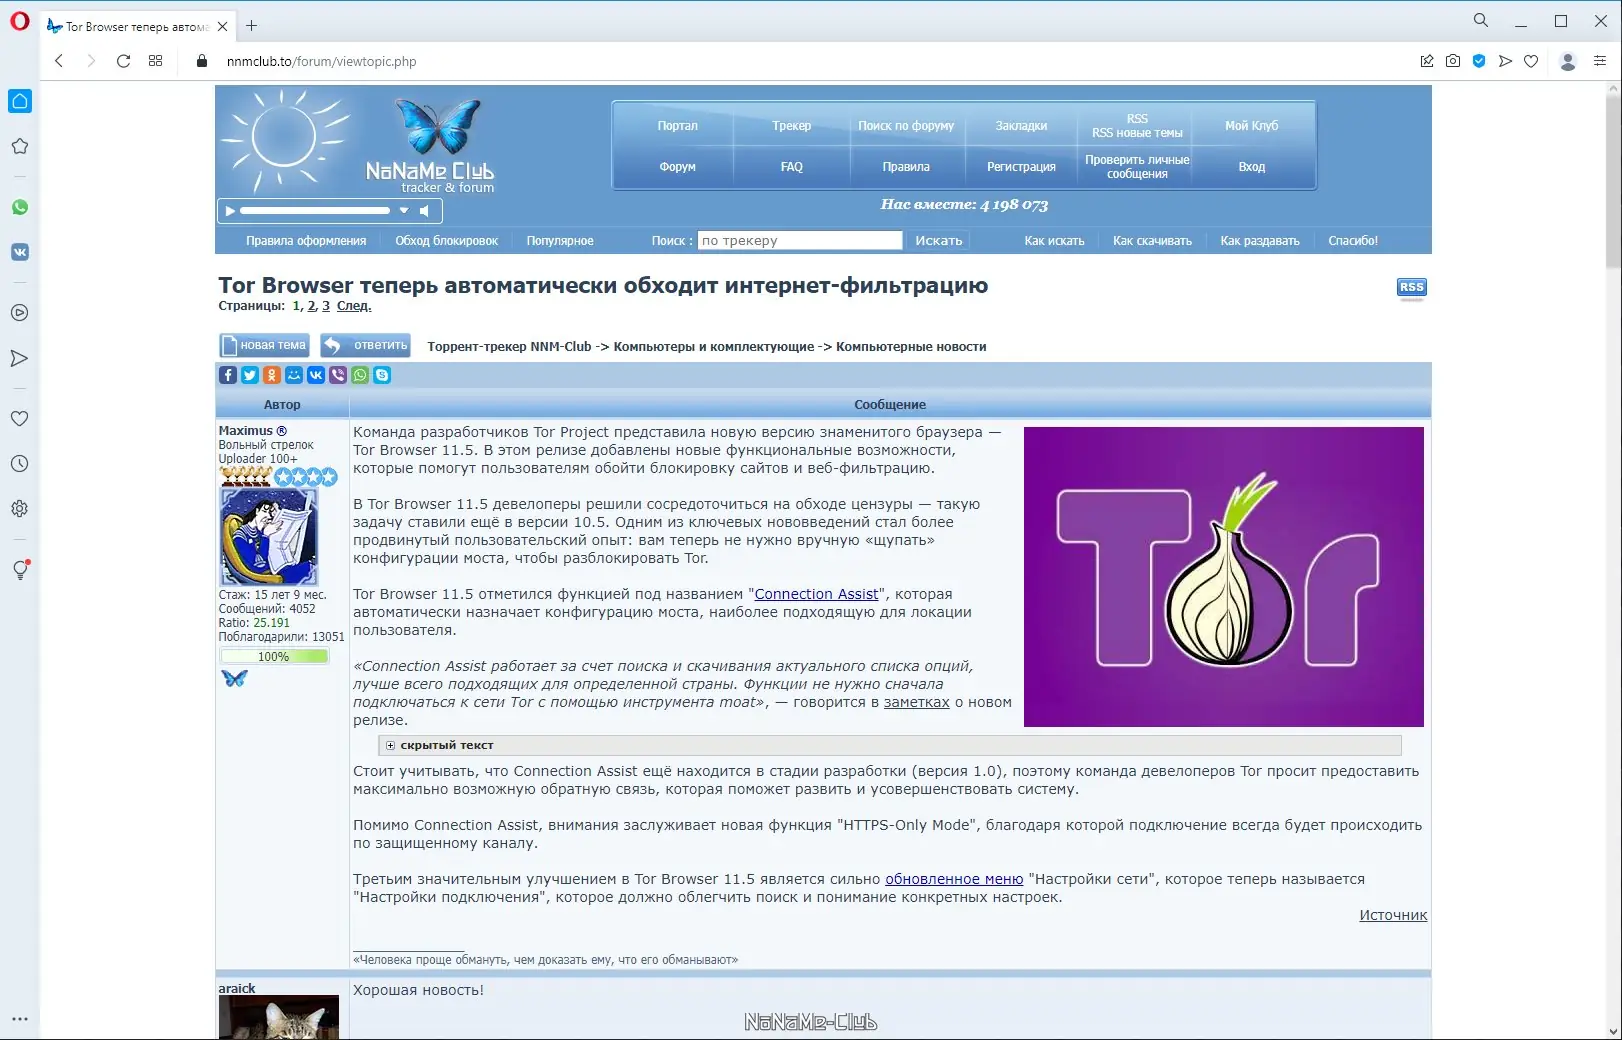Reload the current page
This screenshot has height=1040, width=1622.
pyautogui.click(x=123, y=61)
